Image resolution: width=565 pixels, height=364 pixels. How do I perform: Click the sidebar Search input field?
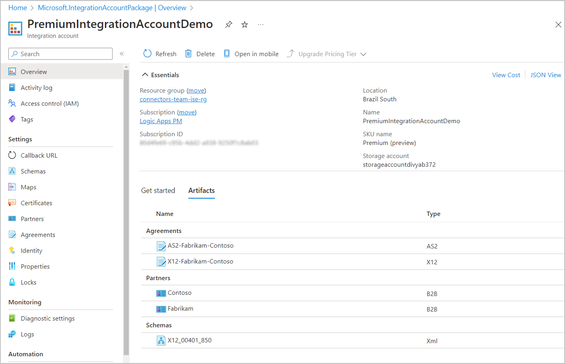[x=61, y=54]
